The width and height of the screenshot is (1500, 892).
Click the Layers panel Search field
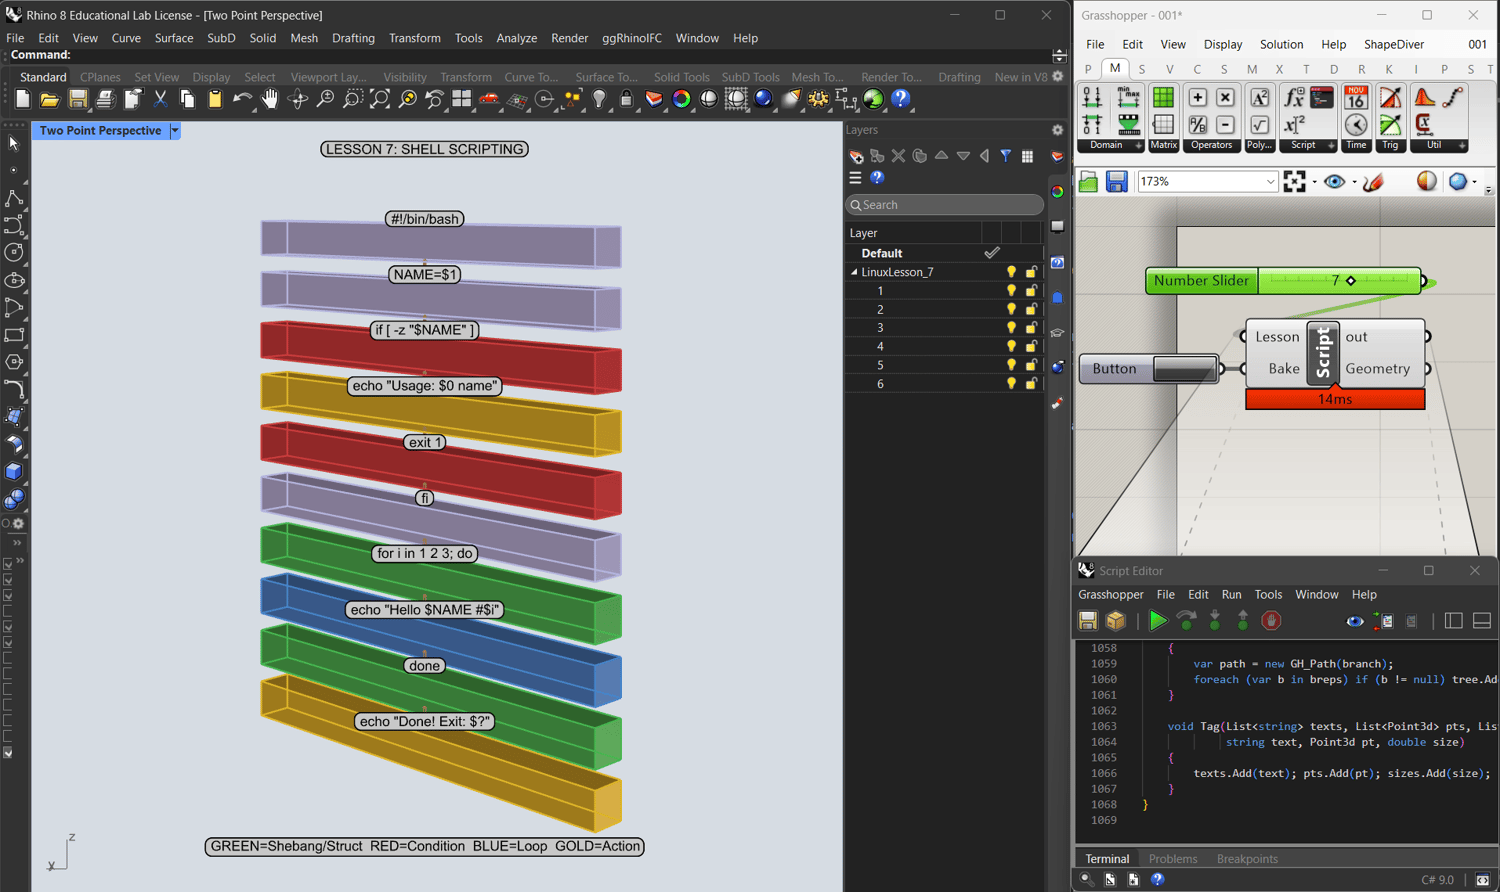pos(945,205)
